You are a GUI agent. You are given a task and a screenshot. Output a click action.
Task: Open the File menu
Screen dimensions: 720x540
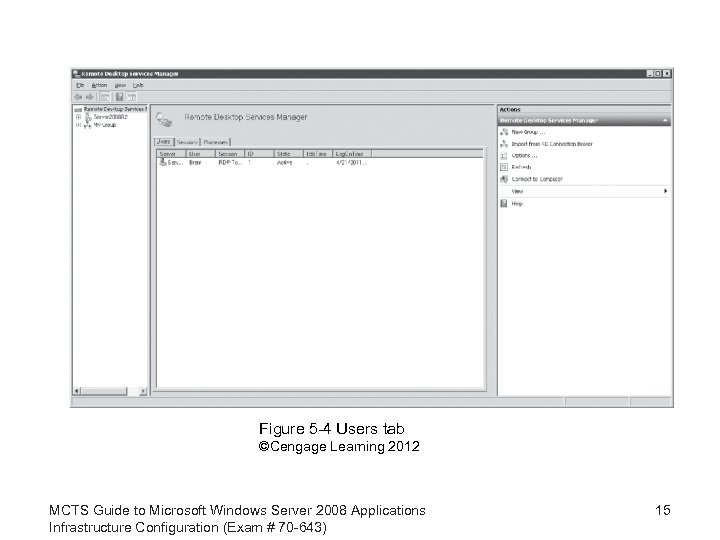(80, 85)
